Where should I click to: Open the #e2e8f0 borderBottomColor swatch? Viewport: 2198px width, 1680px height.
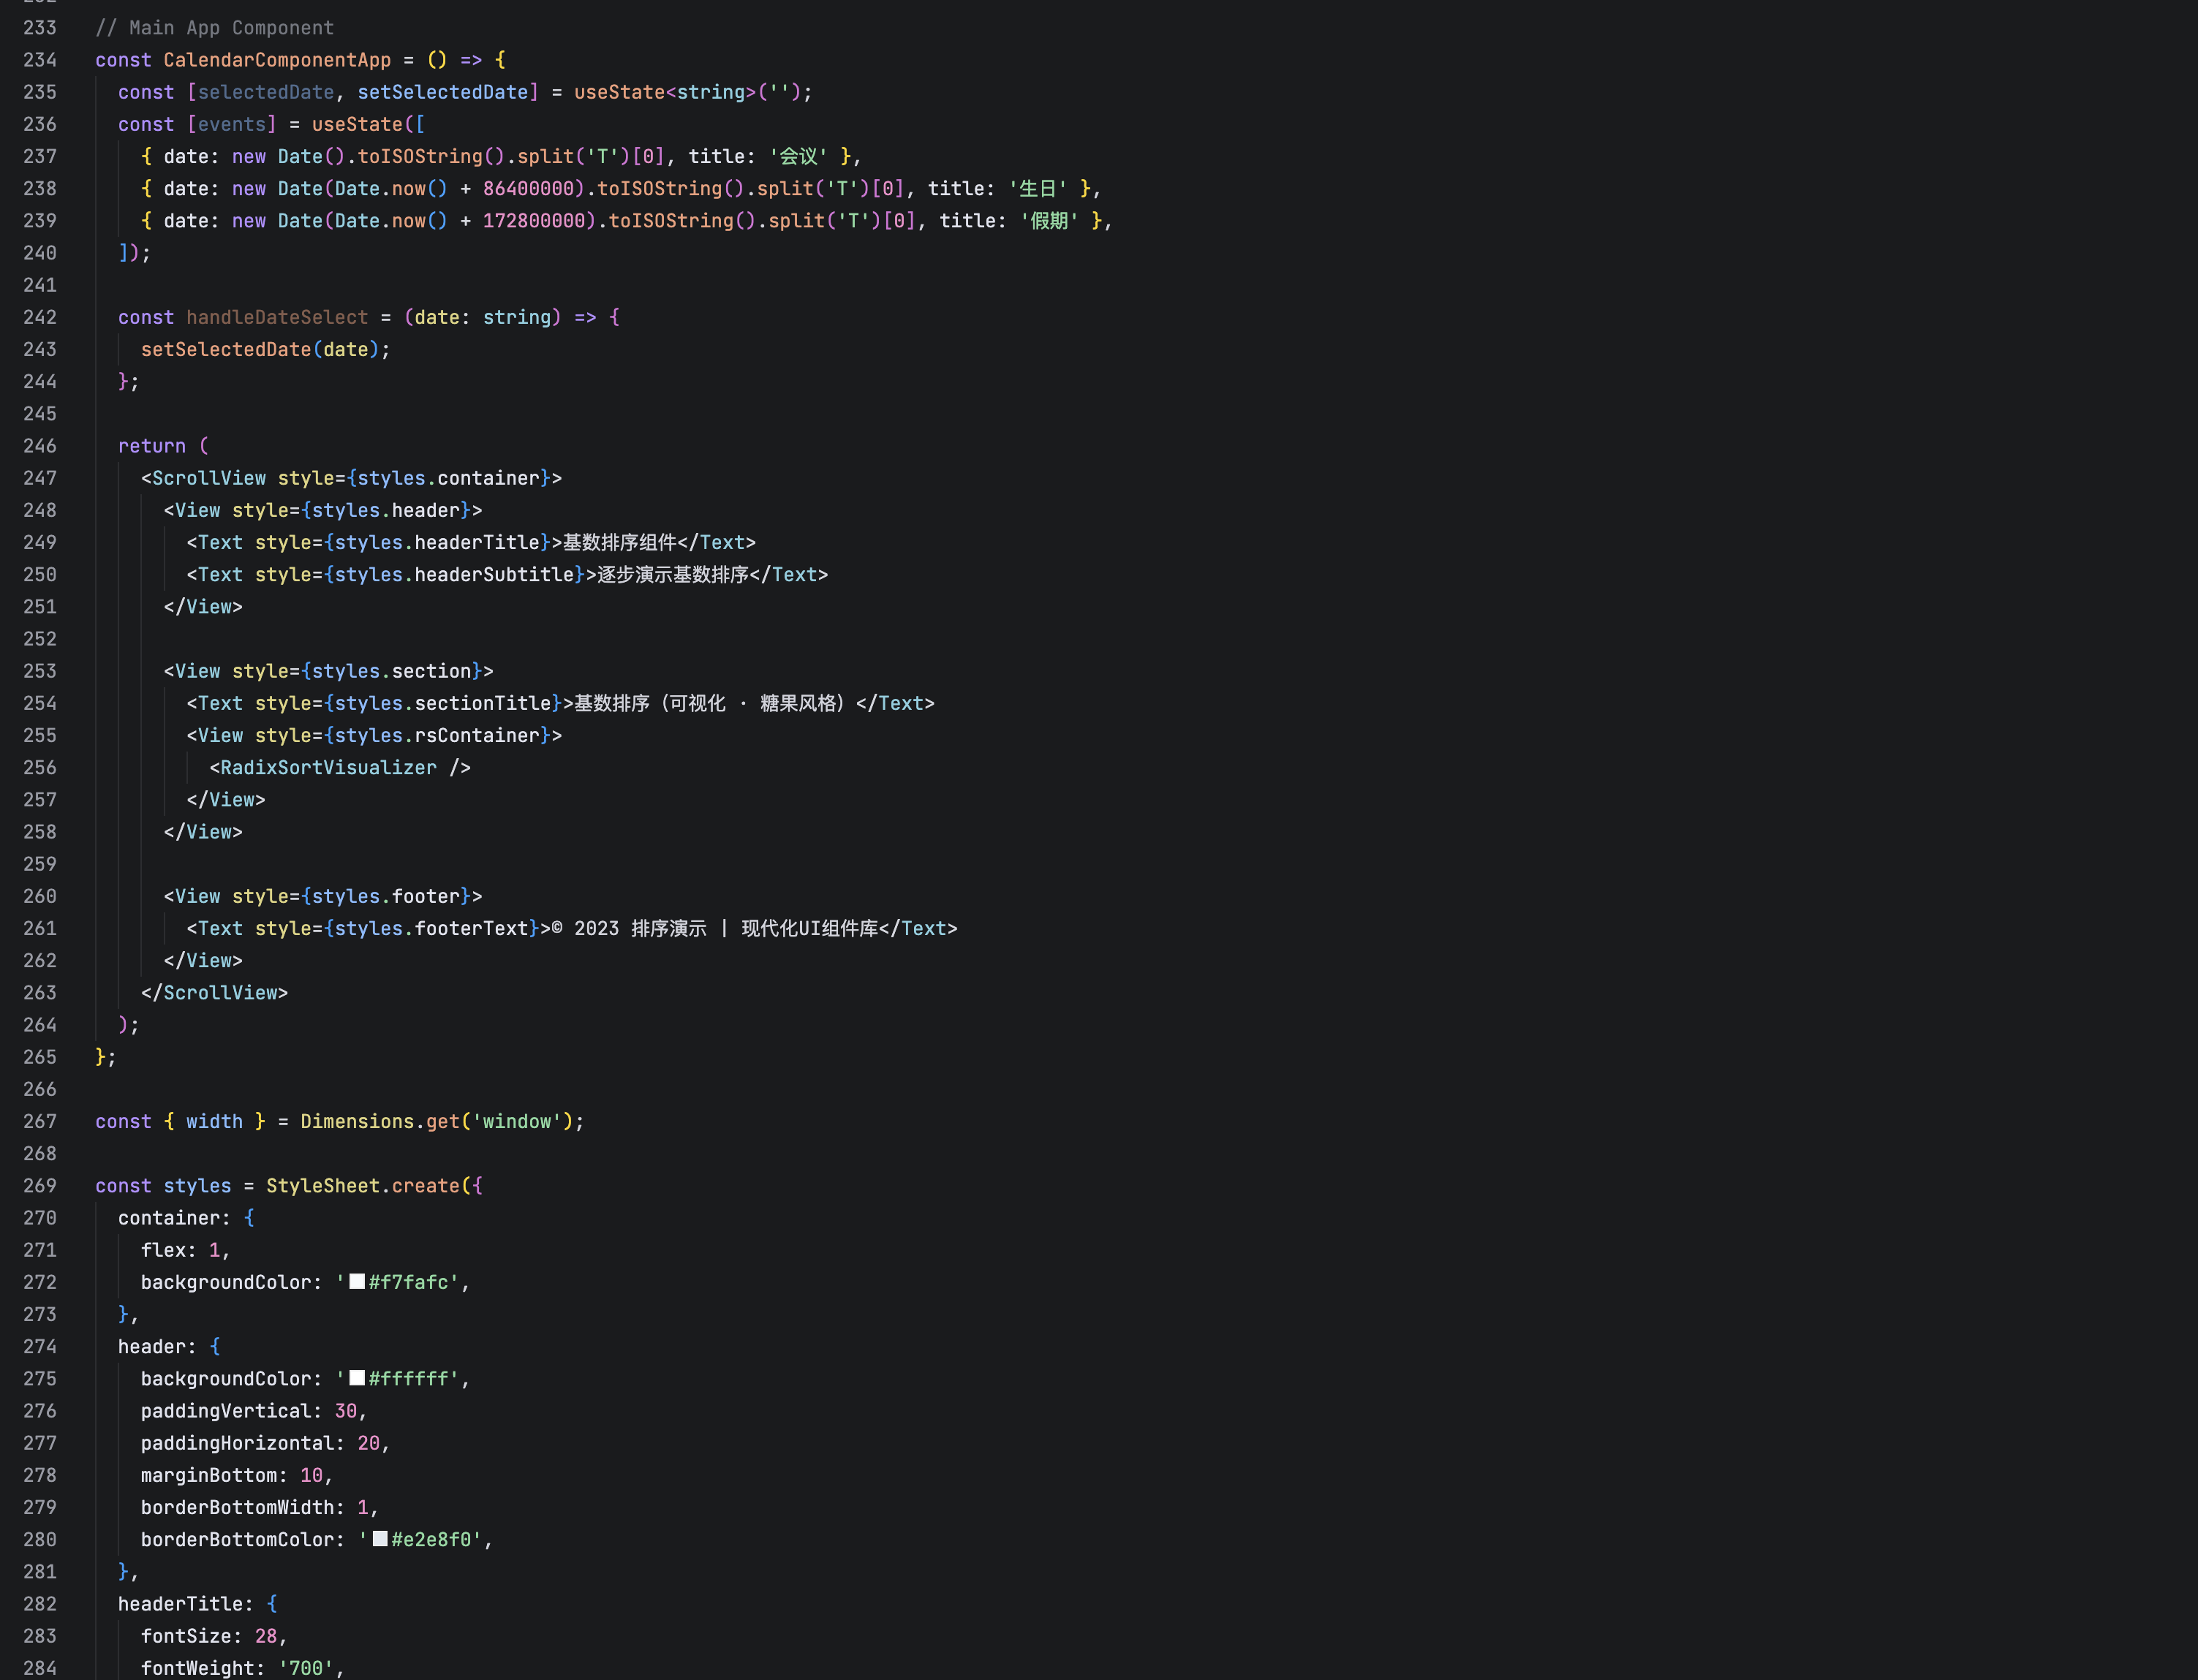pos(380,1538)
